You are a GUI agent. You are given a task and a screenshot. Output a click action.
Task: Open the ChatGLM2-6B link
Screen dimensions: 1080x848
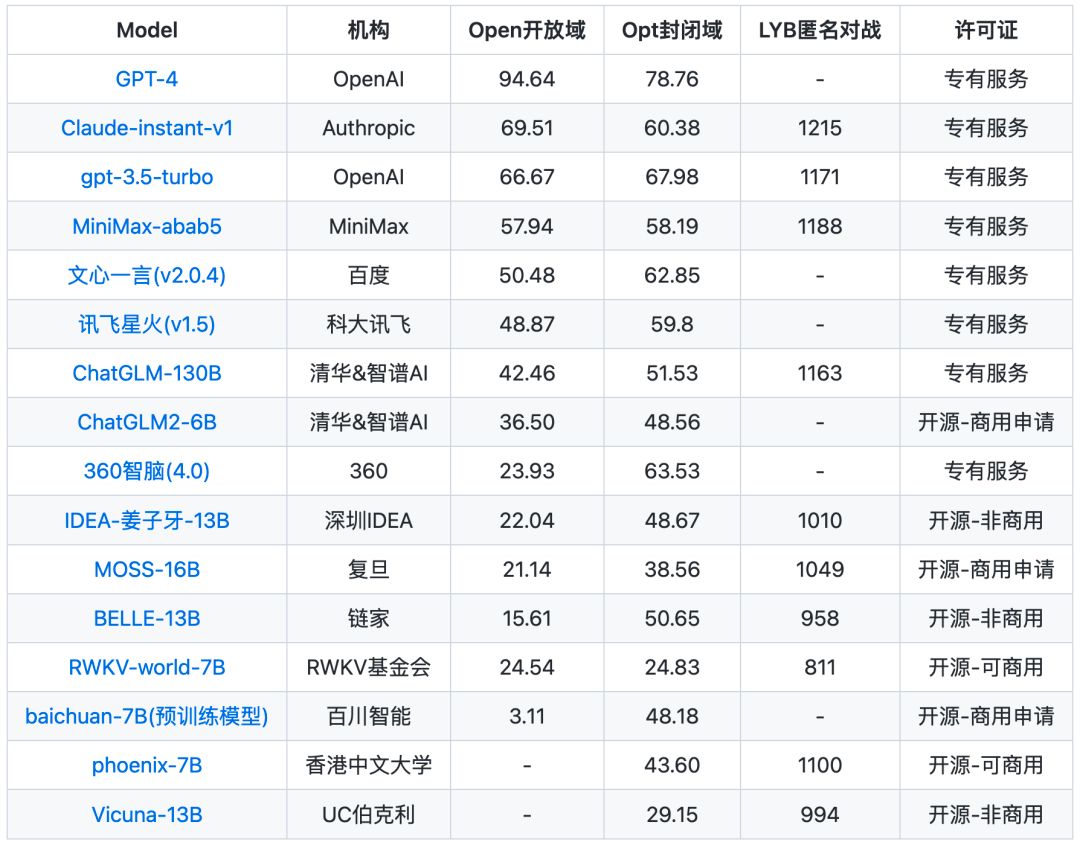147,422
